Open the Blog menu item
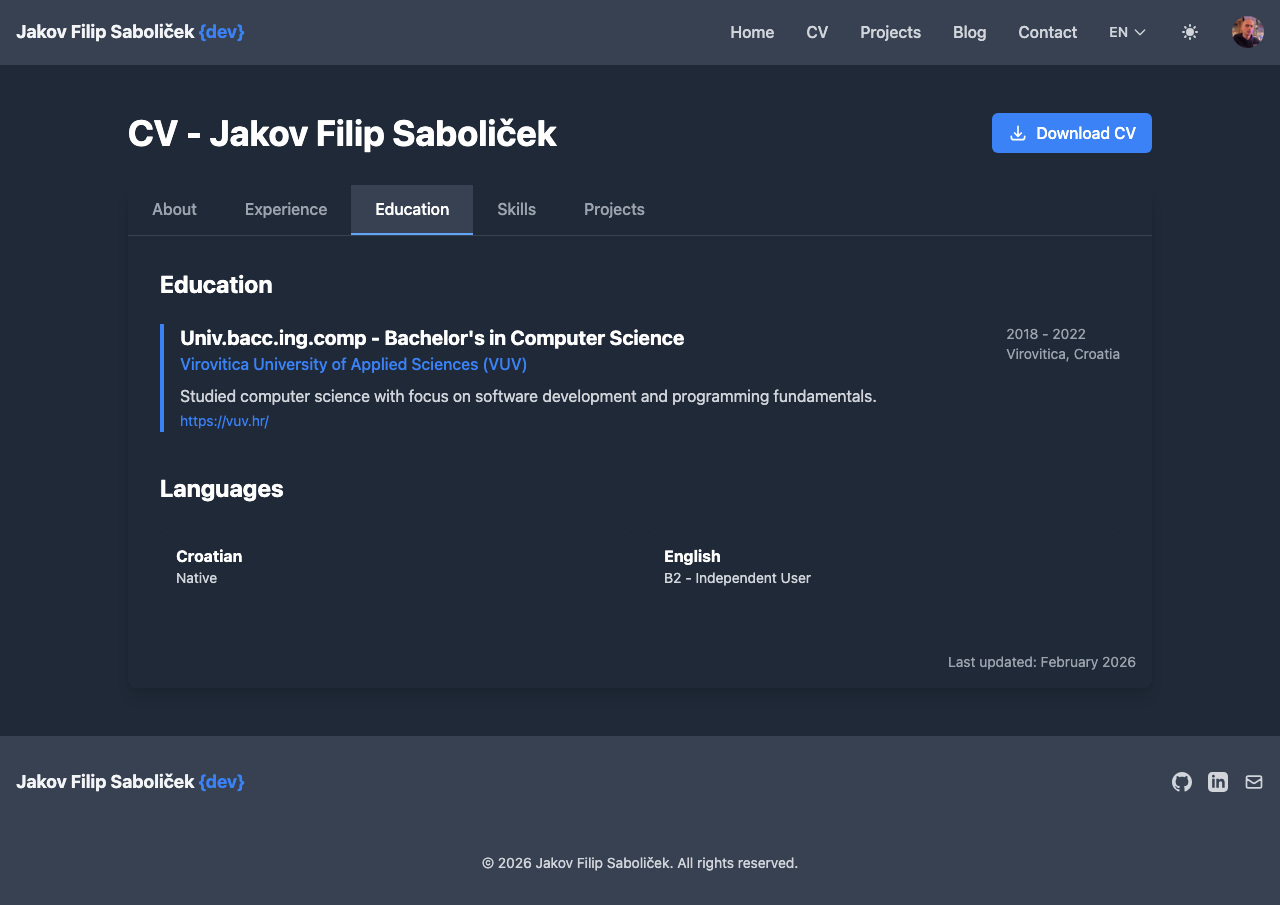Viewport: 1280px width, 905px height. pos(969,32)
